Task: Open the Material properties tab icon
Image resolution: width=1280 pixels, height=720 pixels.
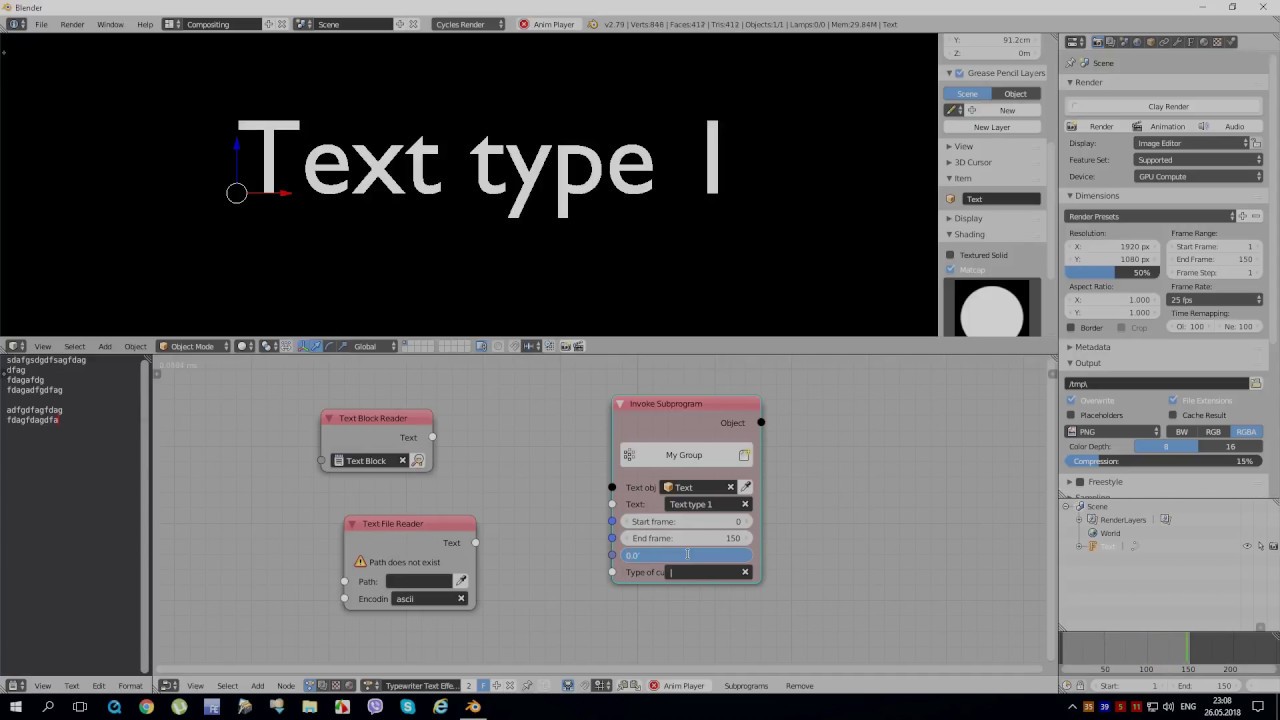Action: tap(1204, 42)
